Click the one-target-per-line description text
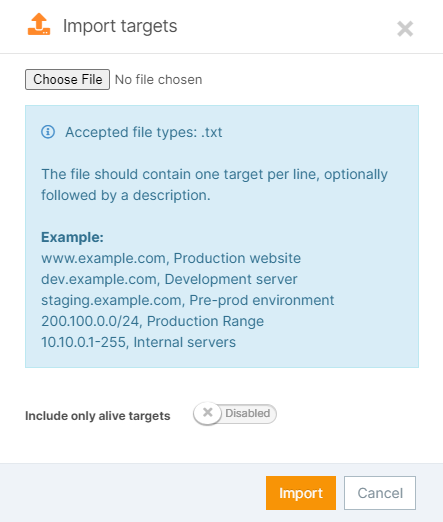The image size is (443, 522). click(214, 185)
